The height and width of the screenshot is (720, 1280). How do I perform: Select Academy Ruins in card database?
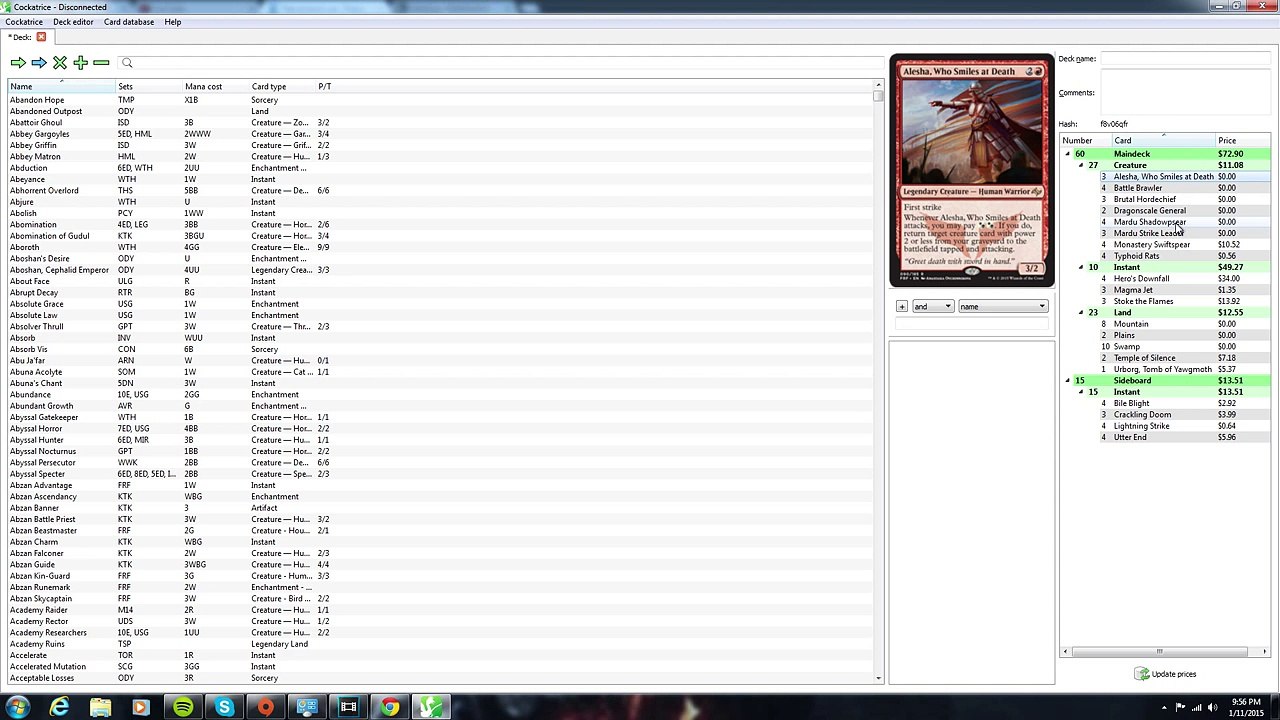point(37,644)
